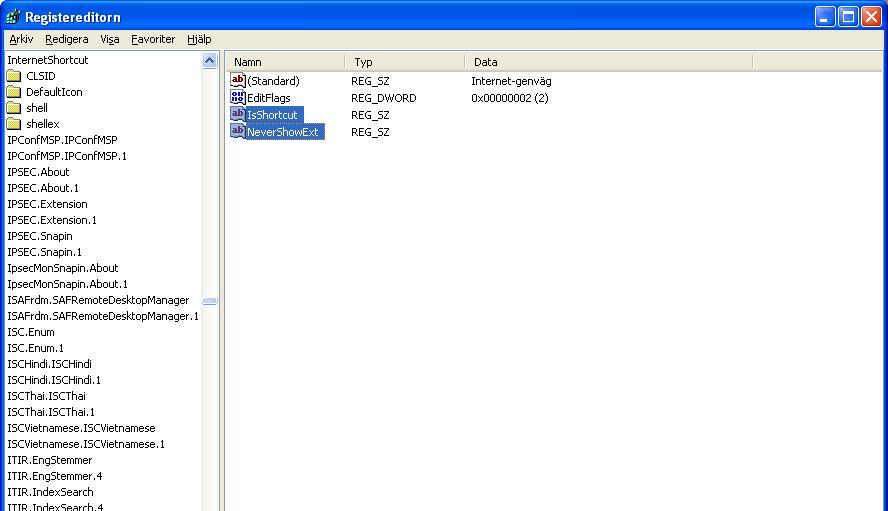Sort values by the Data column header
Viewport: 888px width, 511px height.
pos(609,62)
